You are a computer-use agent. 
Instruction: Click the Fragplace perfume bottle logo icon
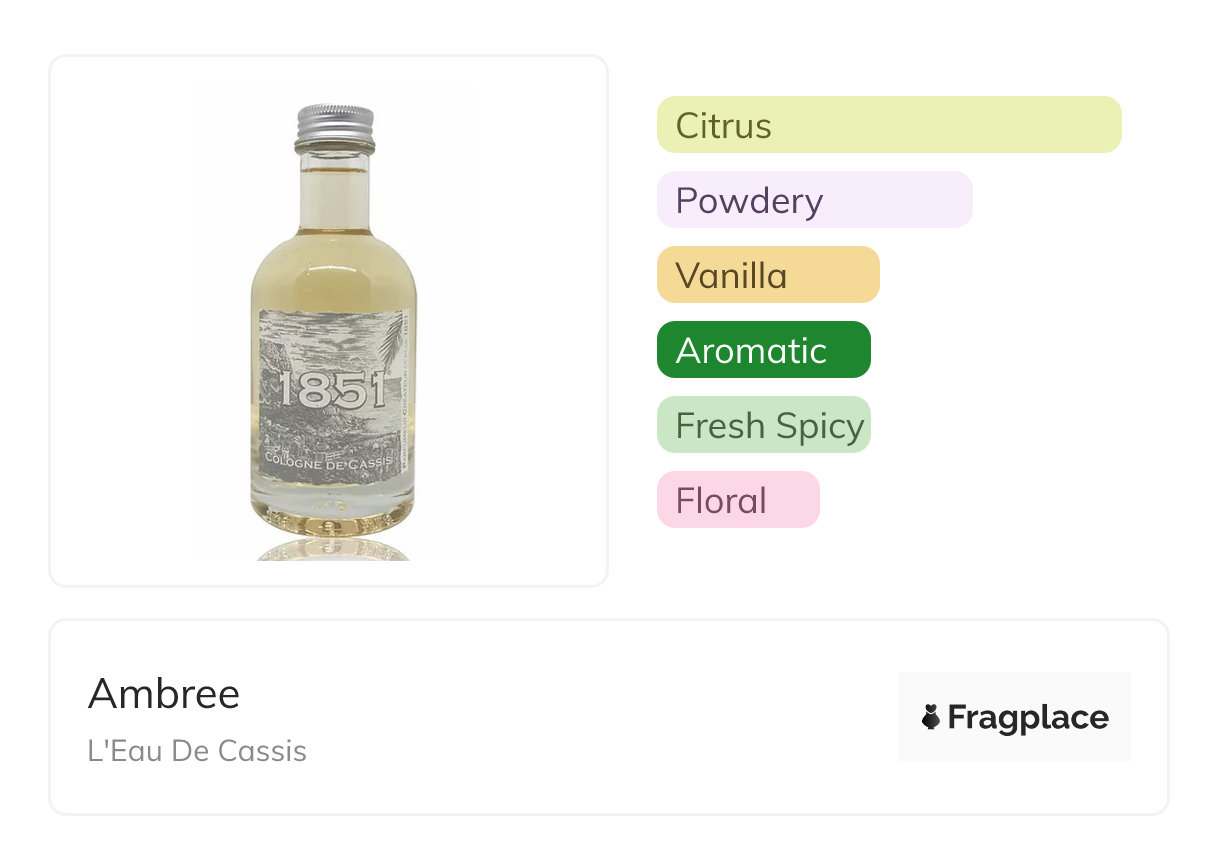click(931, 717)
